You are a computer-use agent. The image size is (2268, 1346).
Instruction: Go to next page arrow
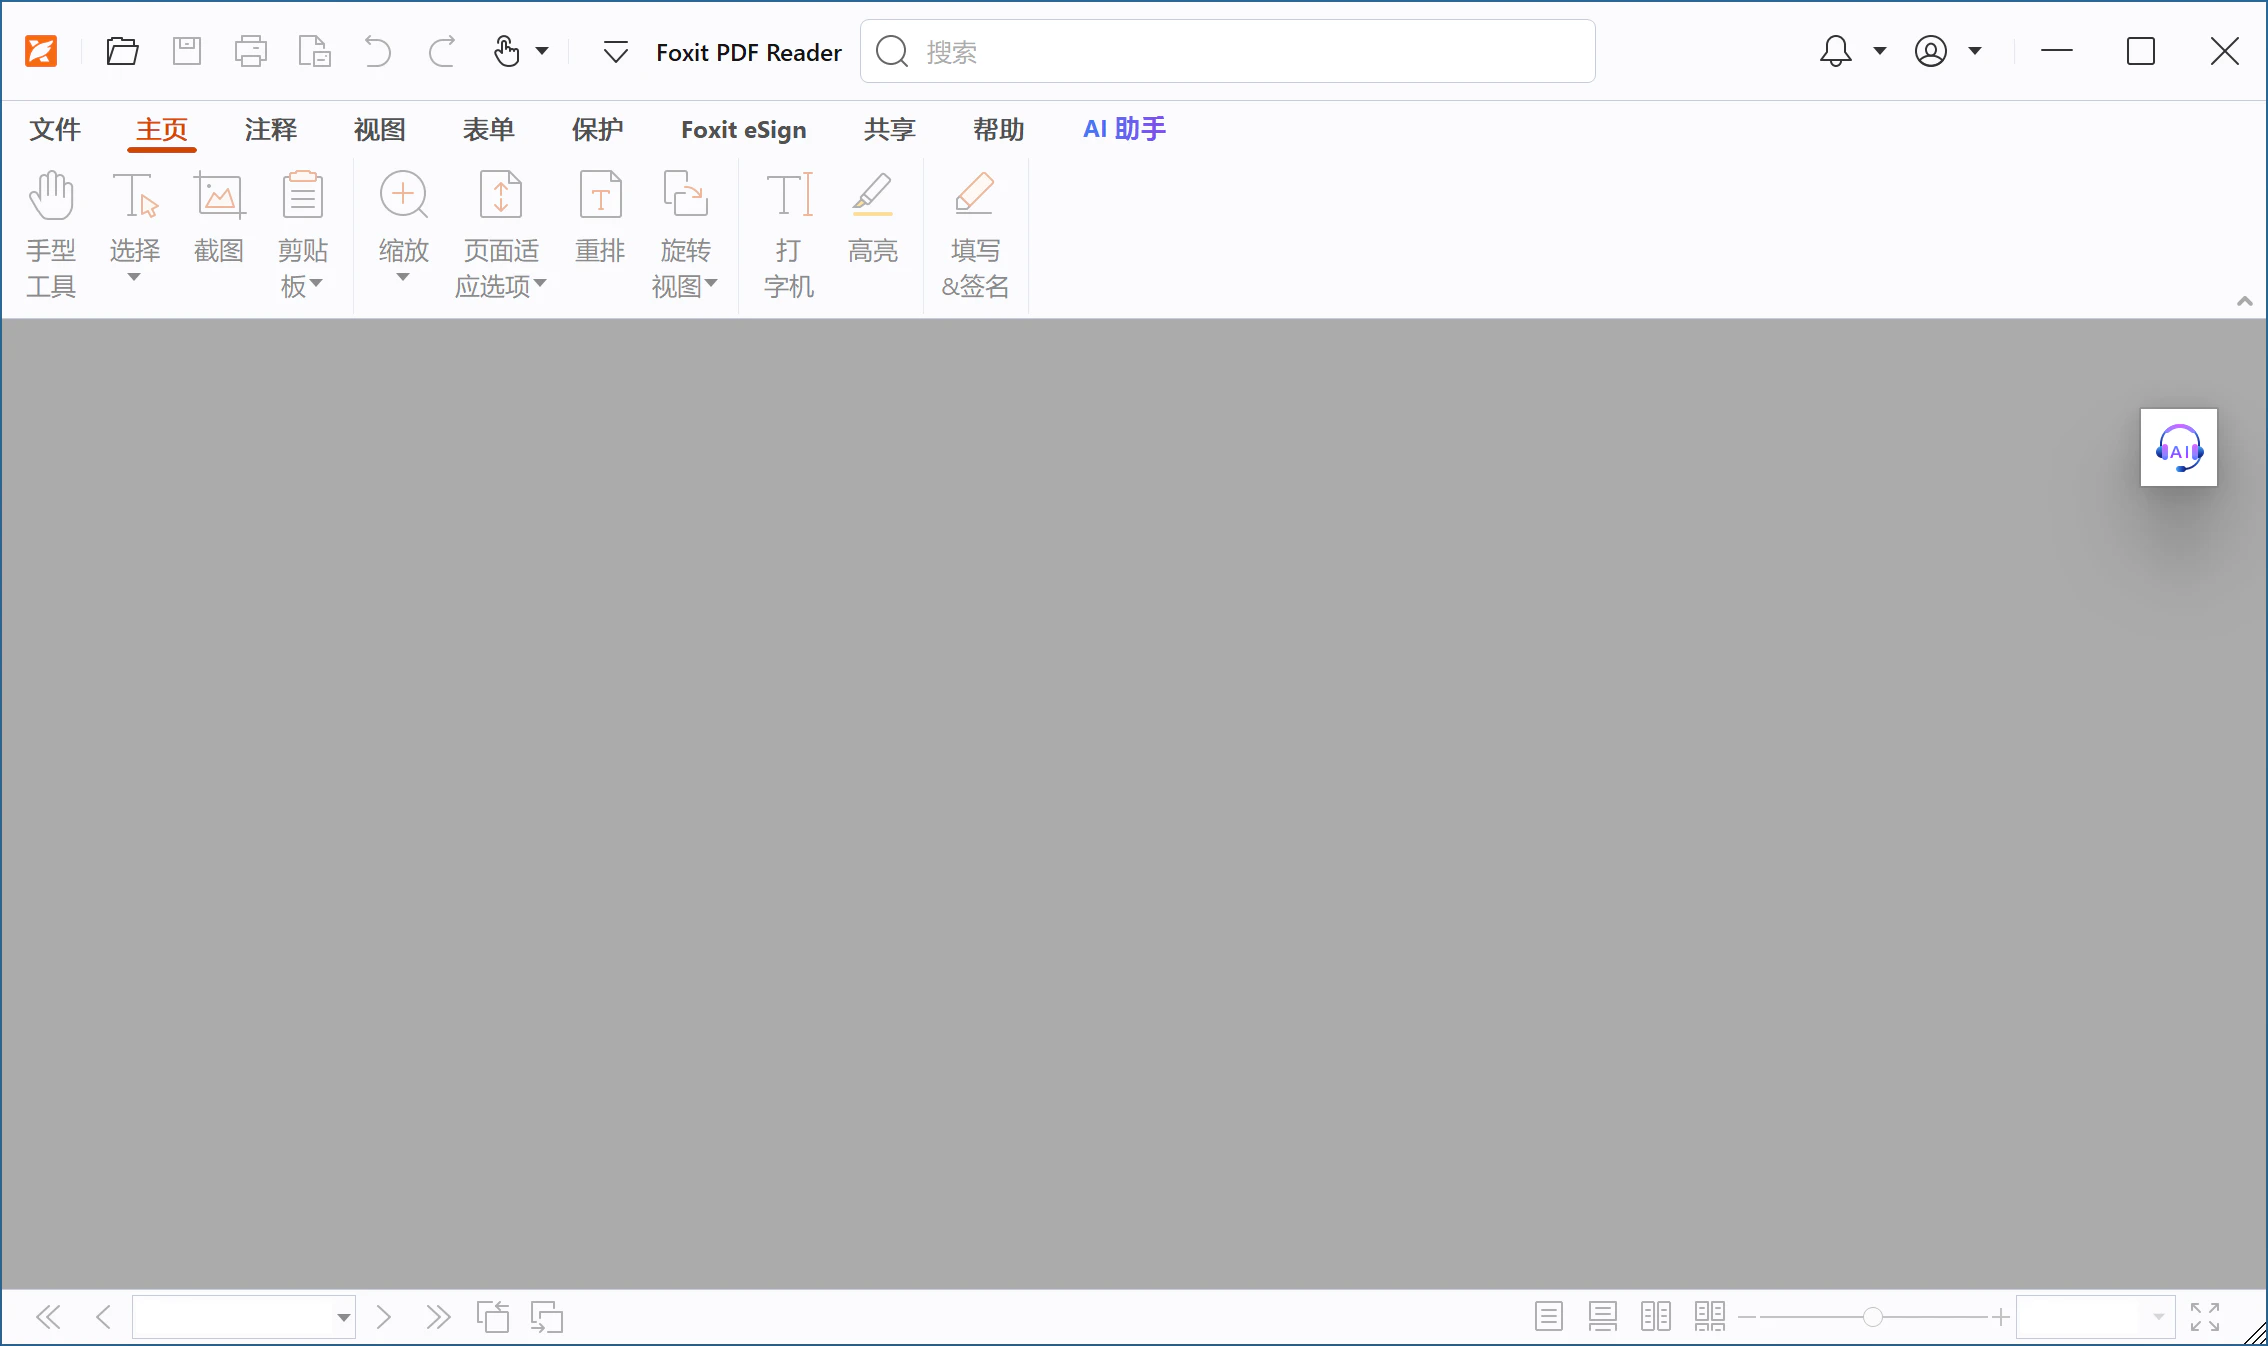383,1317
